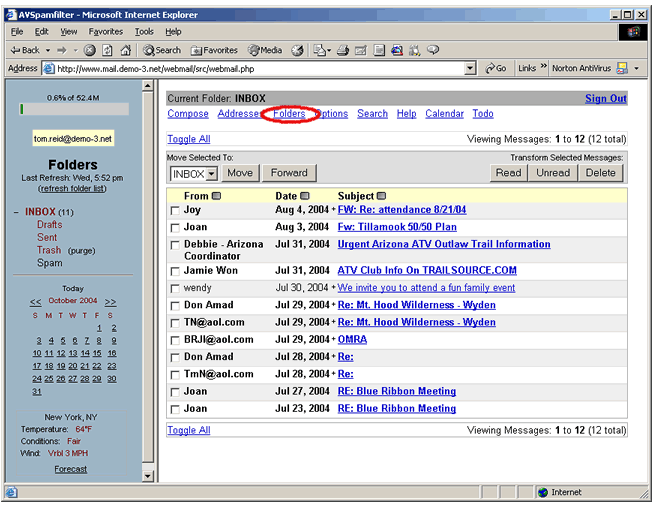Check the box for Joy's message

click(x=175, y=211)
